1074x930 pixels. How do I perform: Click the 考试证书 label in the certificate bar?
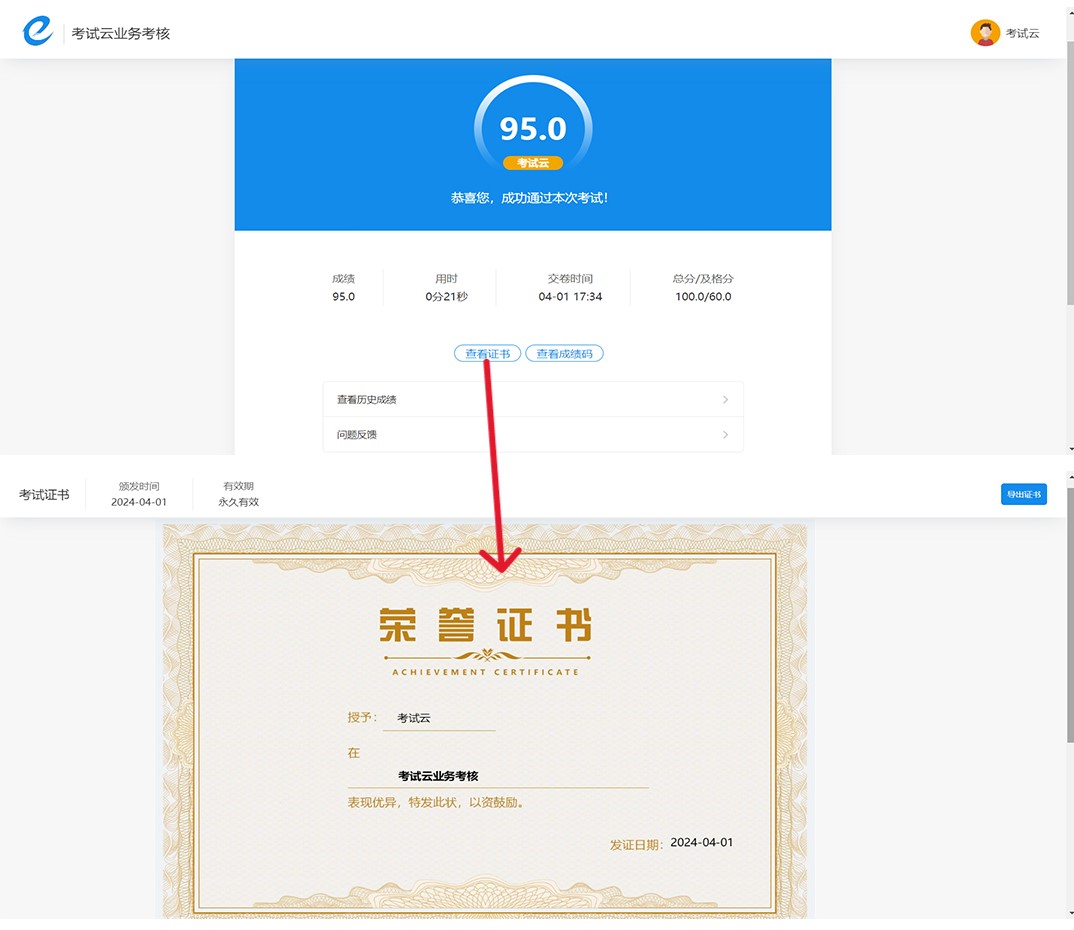(44, 495)
